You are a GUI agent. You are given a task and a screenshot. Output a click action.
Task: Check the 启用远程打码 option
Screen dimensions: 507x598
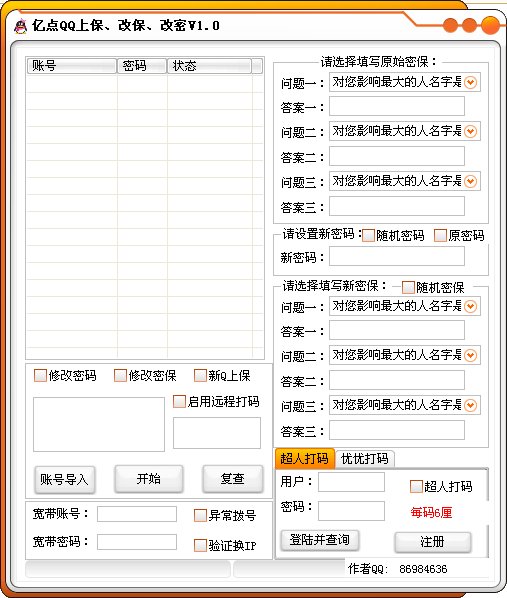coord(179,401)
